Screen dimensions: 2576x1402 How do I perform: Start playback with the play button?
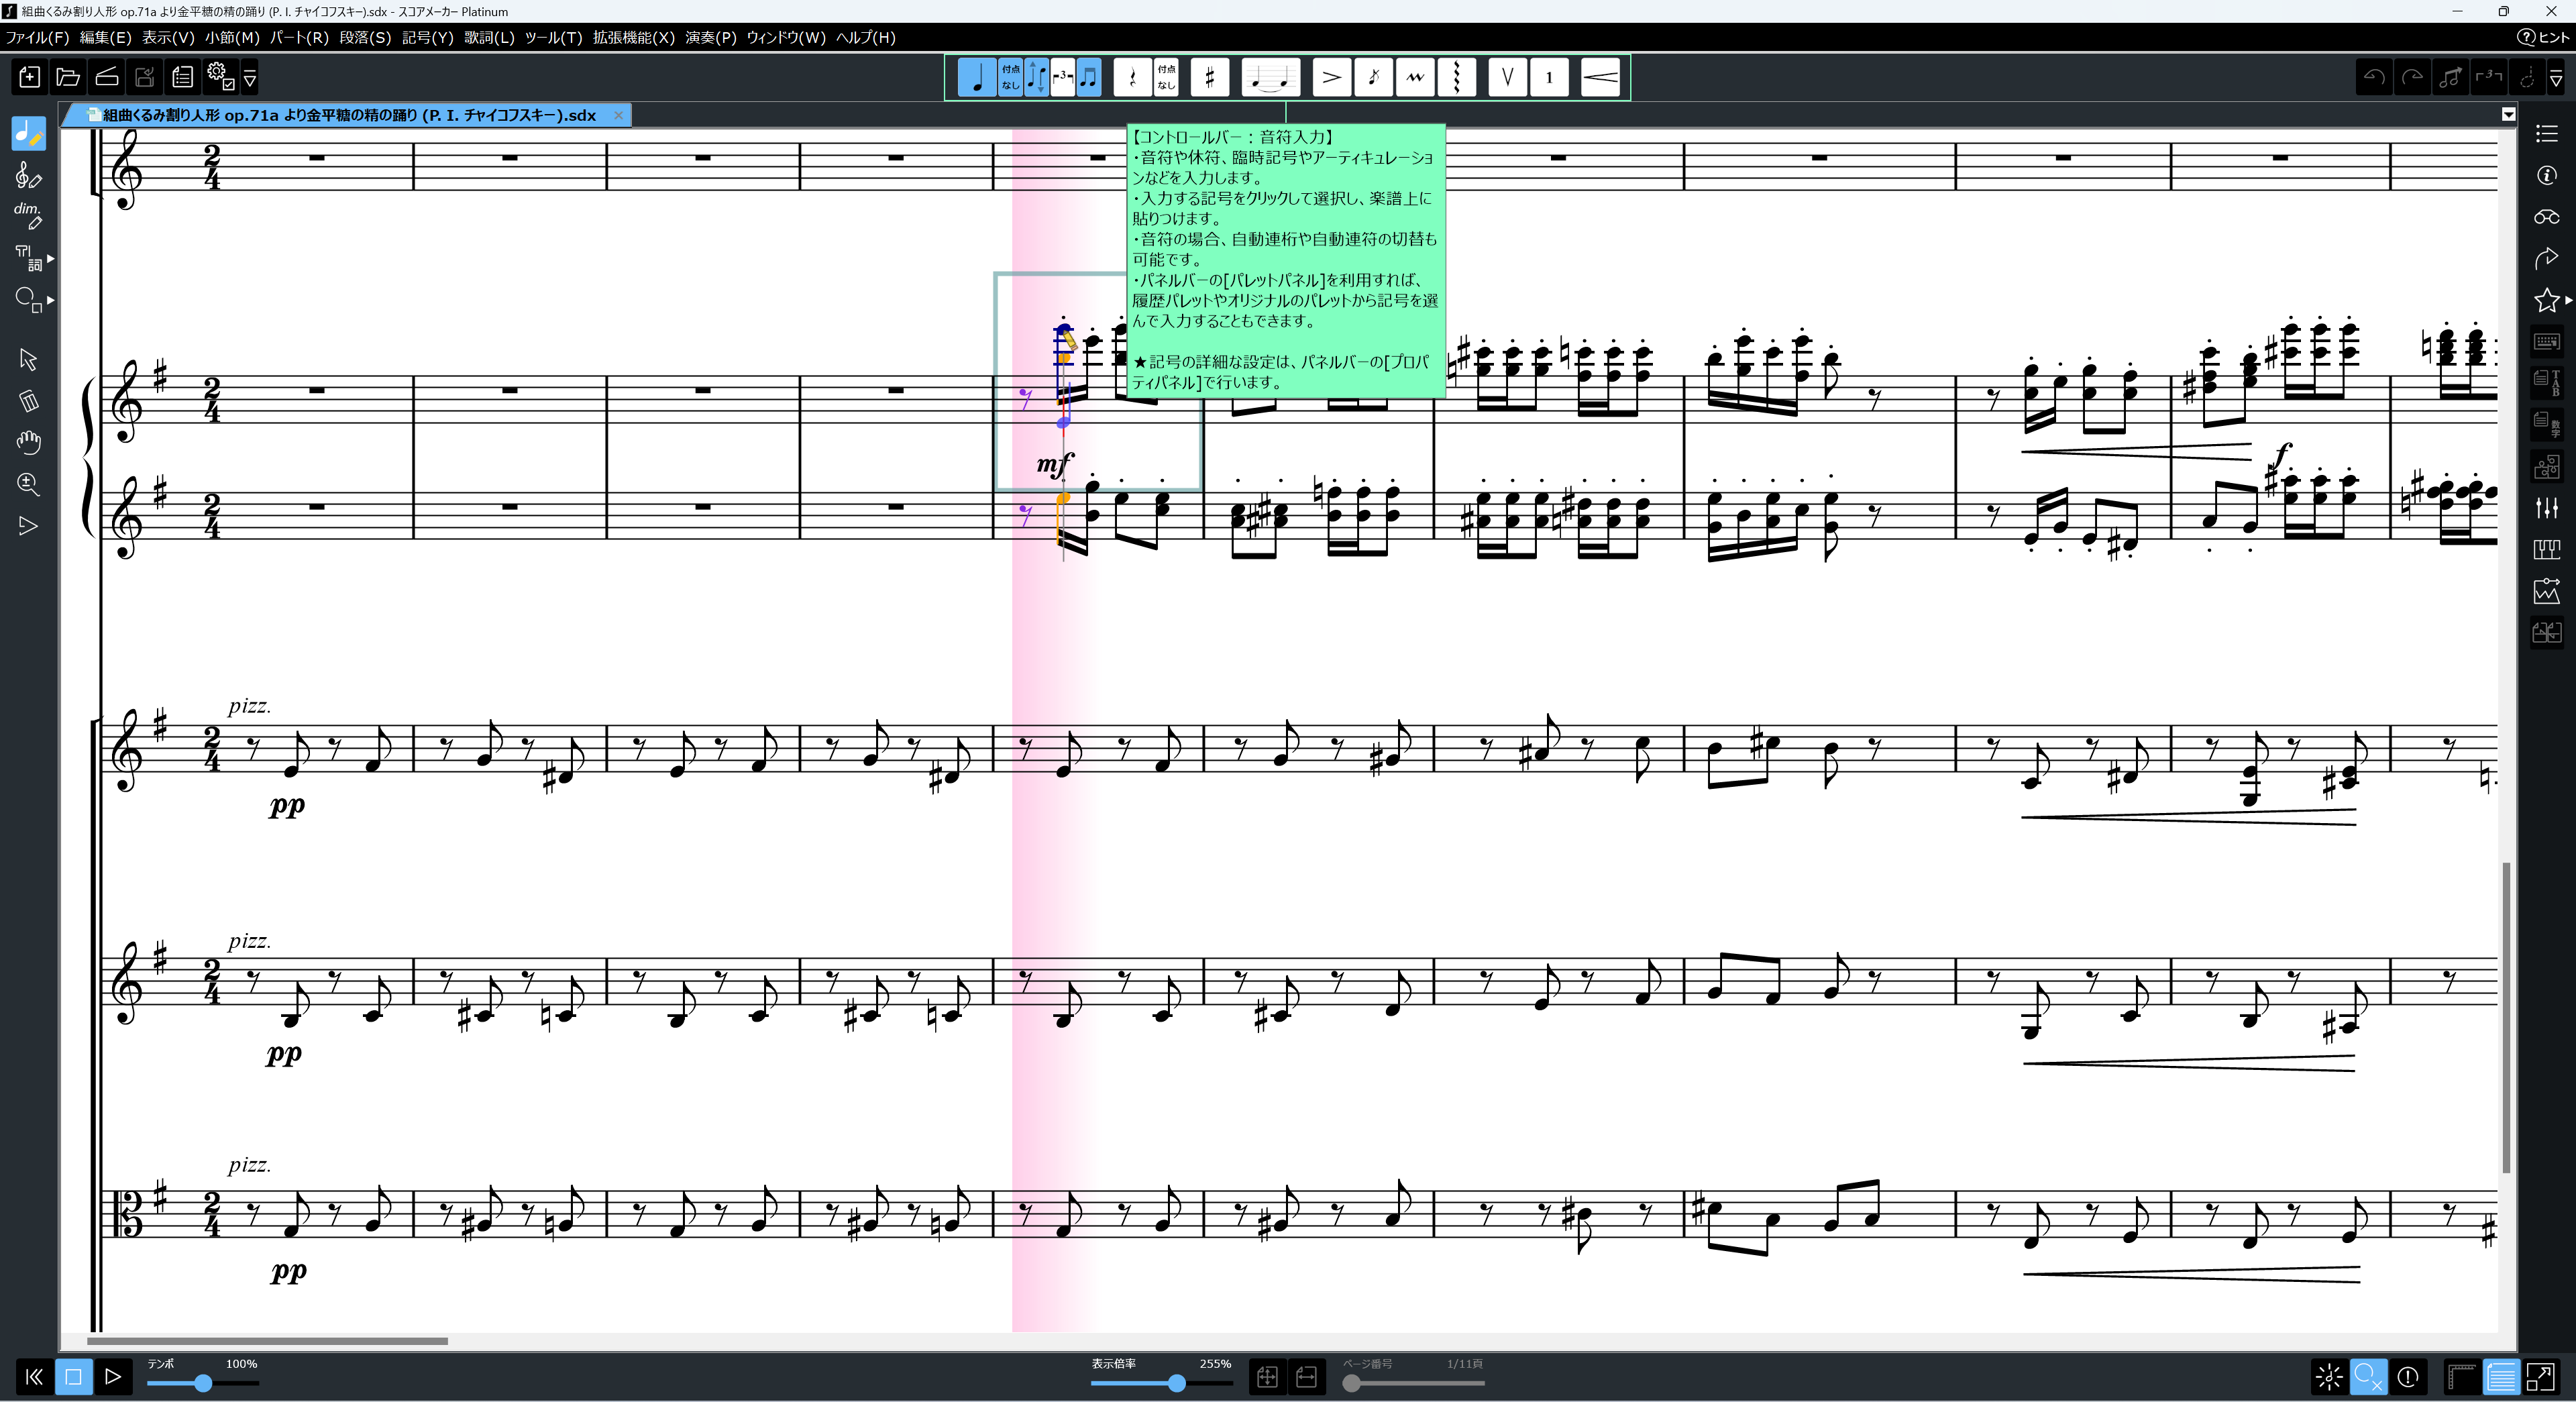pos(113,1377)
